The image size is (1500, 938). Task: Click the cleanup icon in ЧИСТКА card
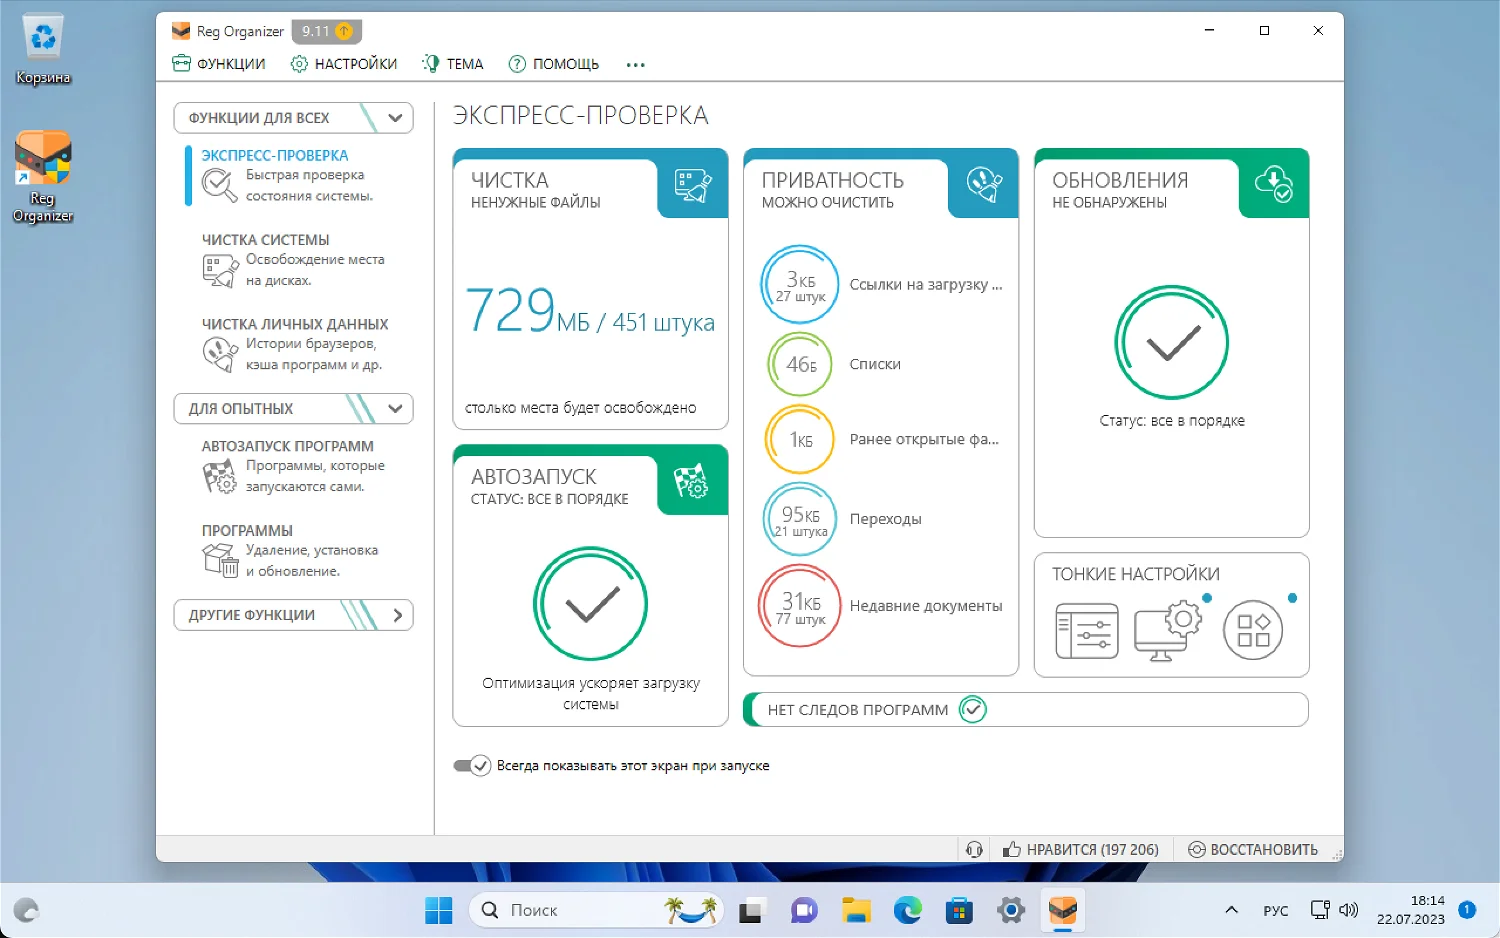pyautogui.click(x=692, y=185)
